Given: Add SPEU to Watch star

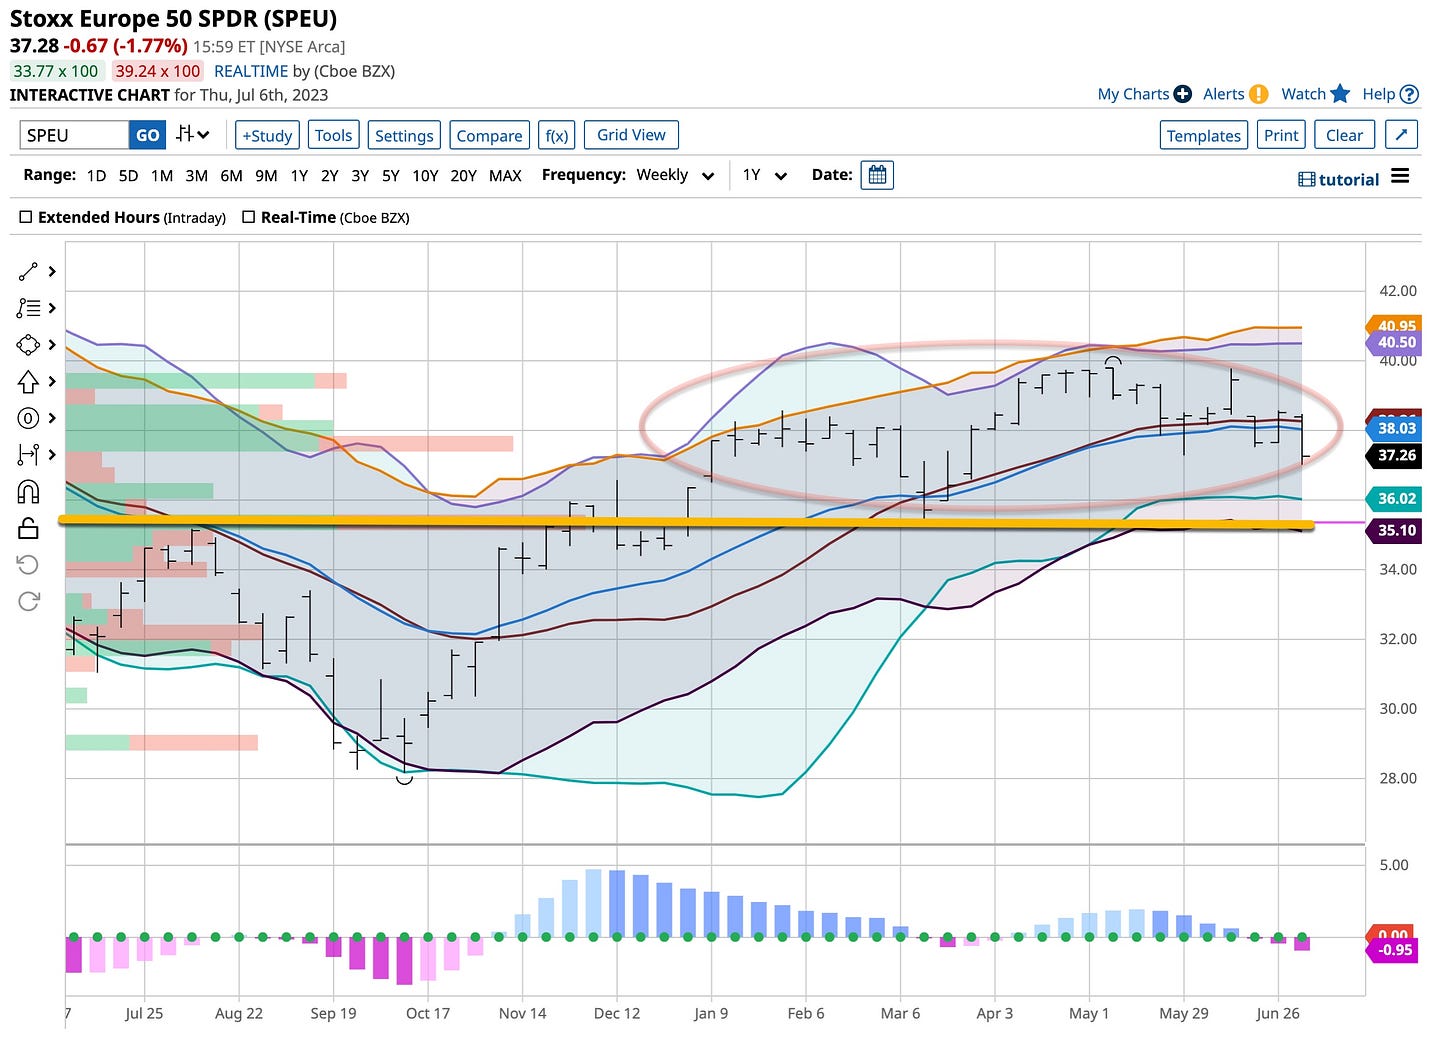Looking at the screenshot, I should 1341,94.
